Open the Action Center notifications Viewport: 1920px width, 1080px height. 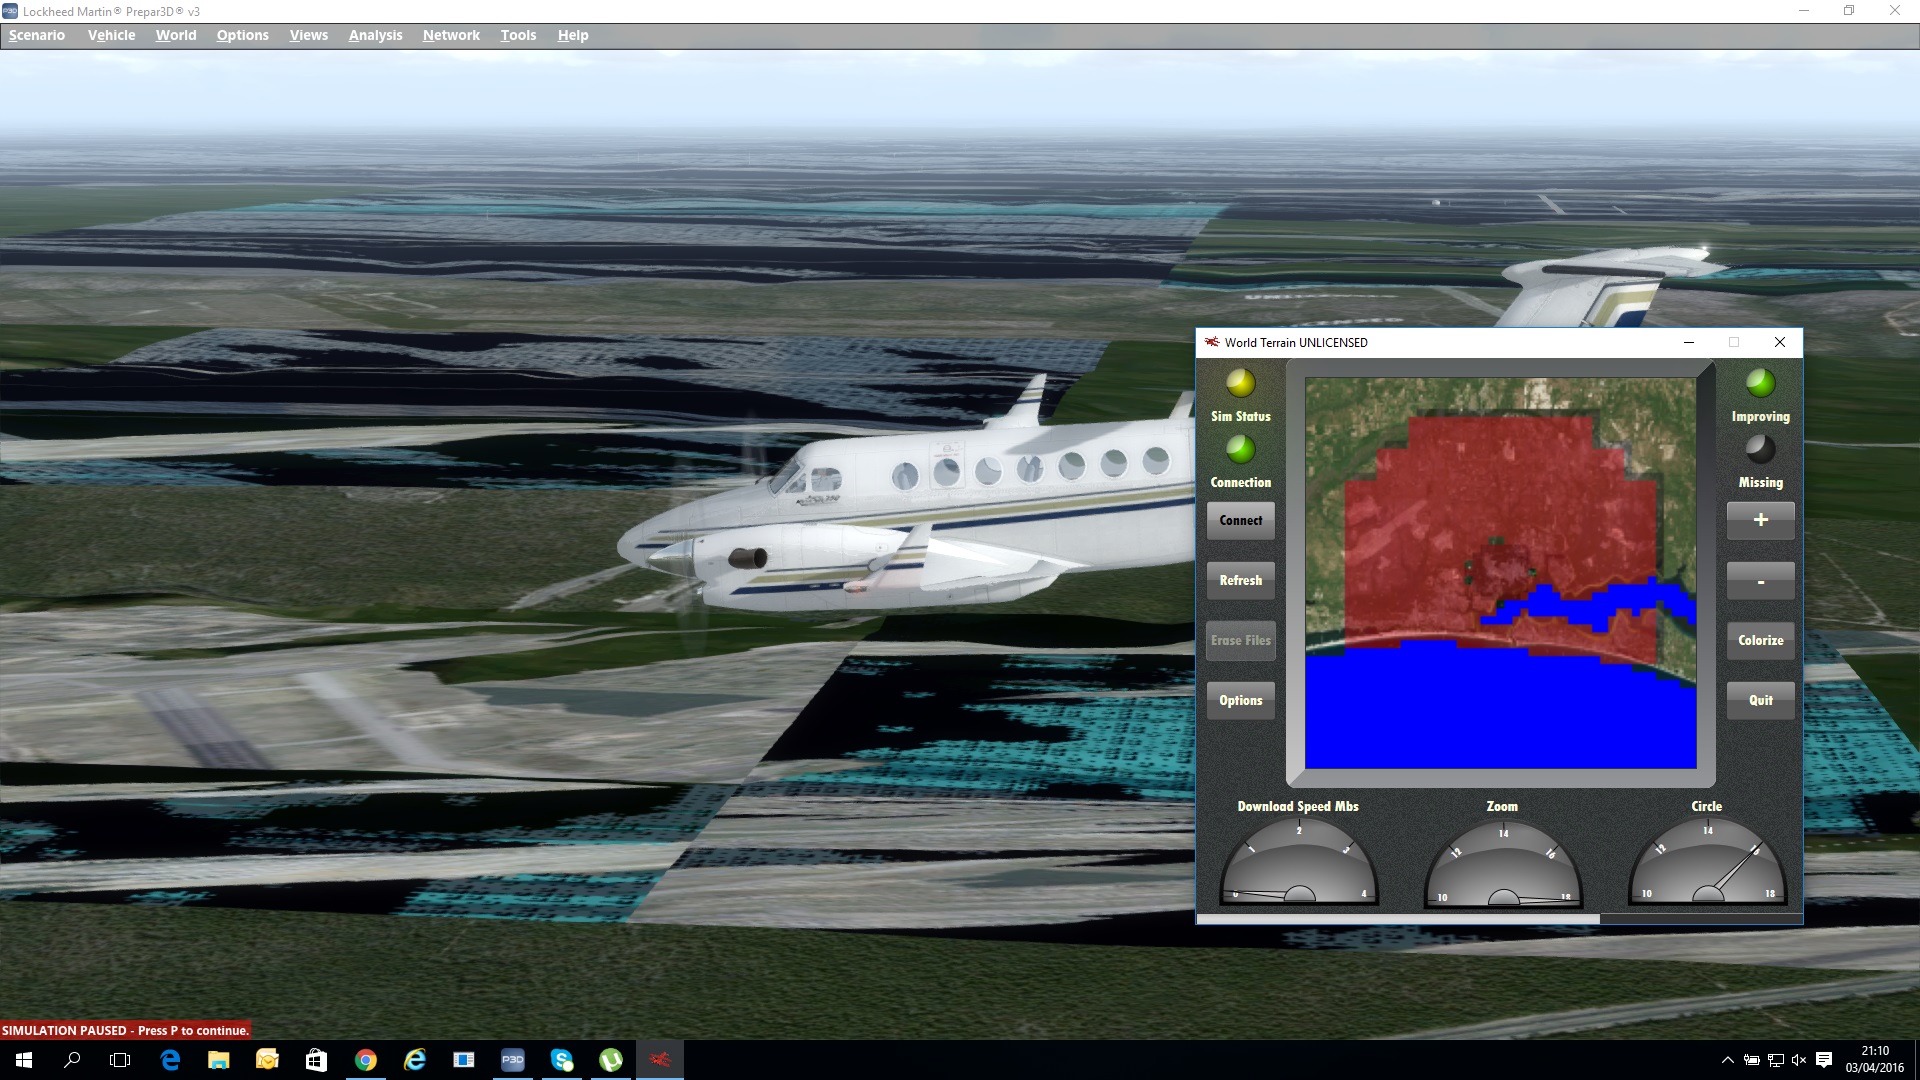click(1824, 1060)
